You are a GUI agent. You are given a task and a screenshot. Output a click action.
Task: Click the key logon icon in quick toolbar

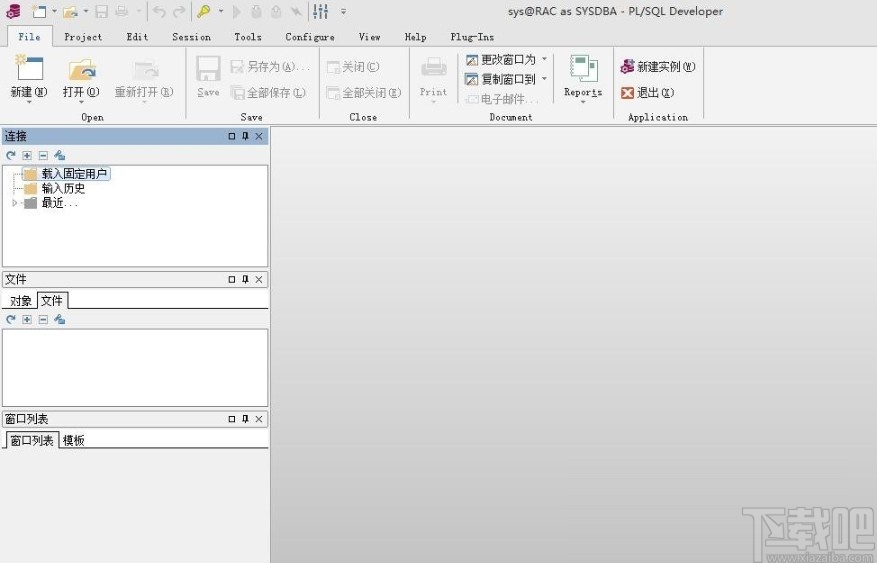(x=204, y=12)
